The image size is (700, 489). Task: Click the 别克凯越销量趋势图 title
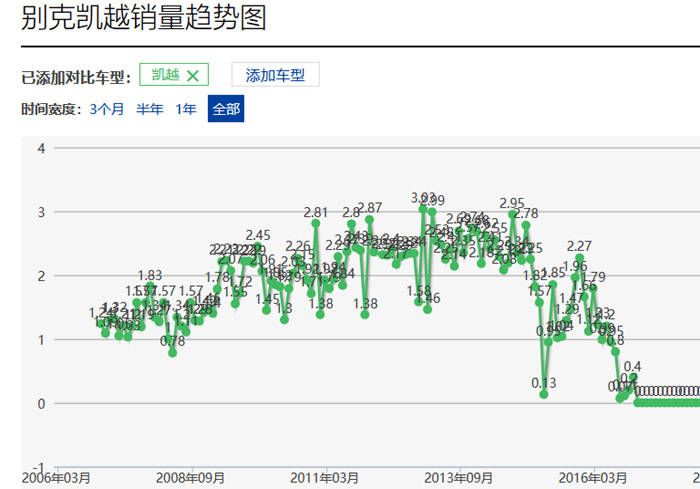(144, 18)
